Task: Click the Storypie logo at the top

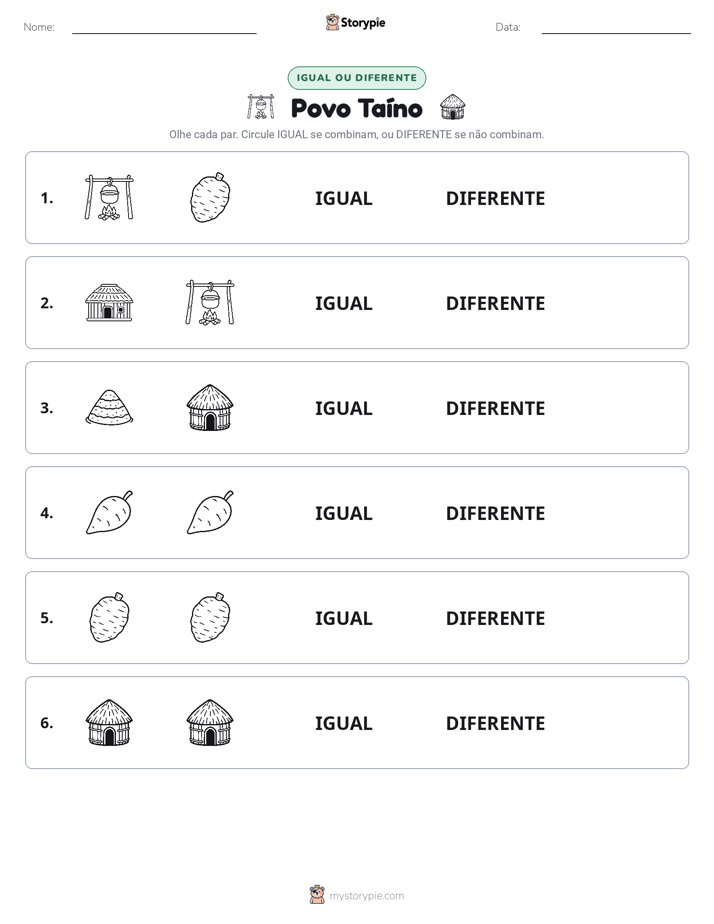Action: [356, 22]
